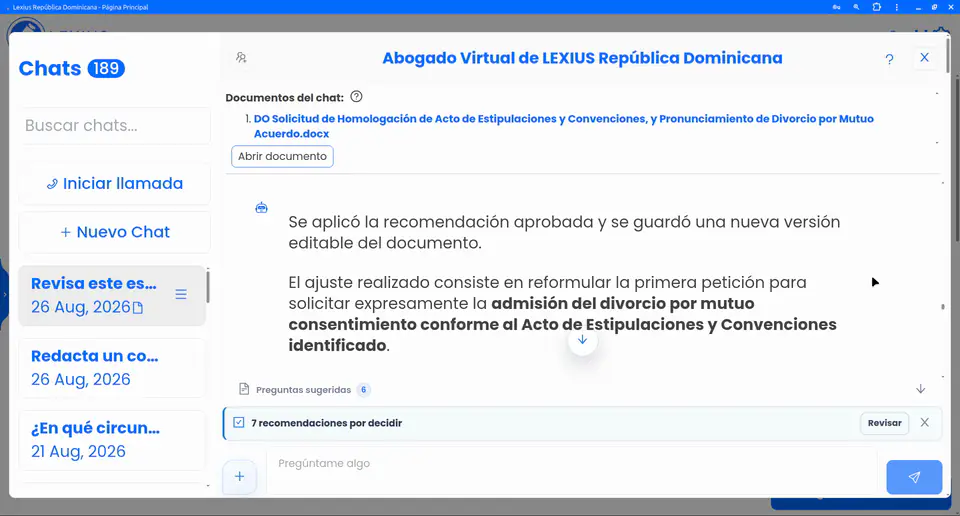Click the Preguntas sugeridas document icon

pyautogui.click(x=244, y=389)
